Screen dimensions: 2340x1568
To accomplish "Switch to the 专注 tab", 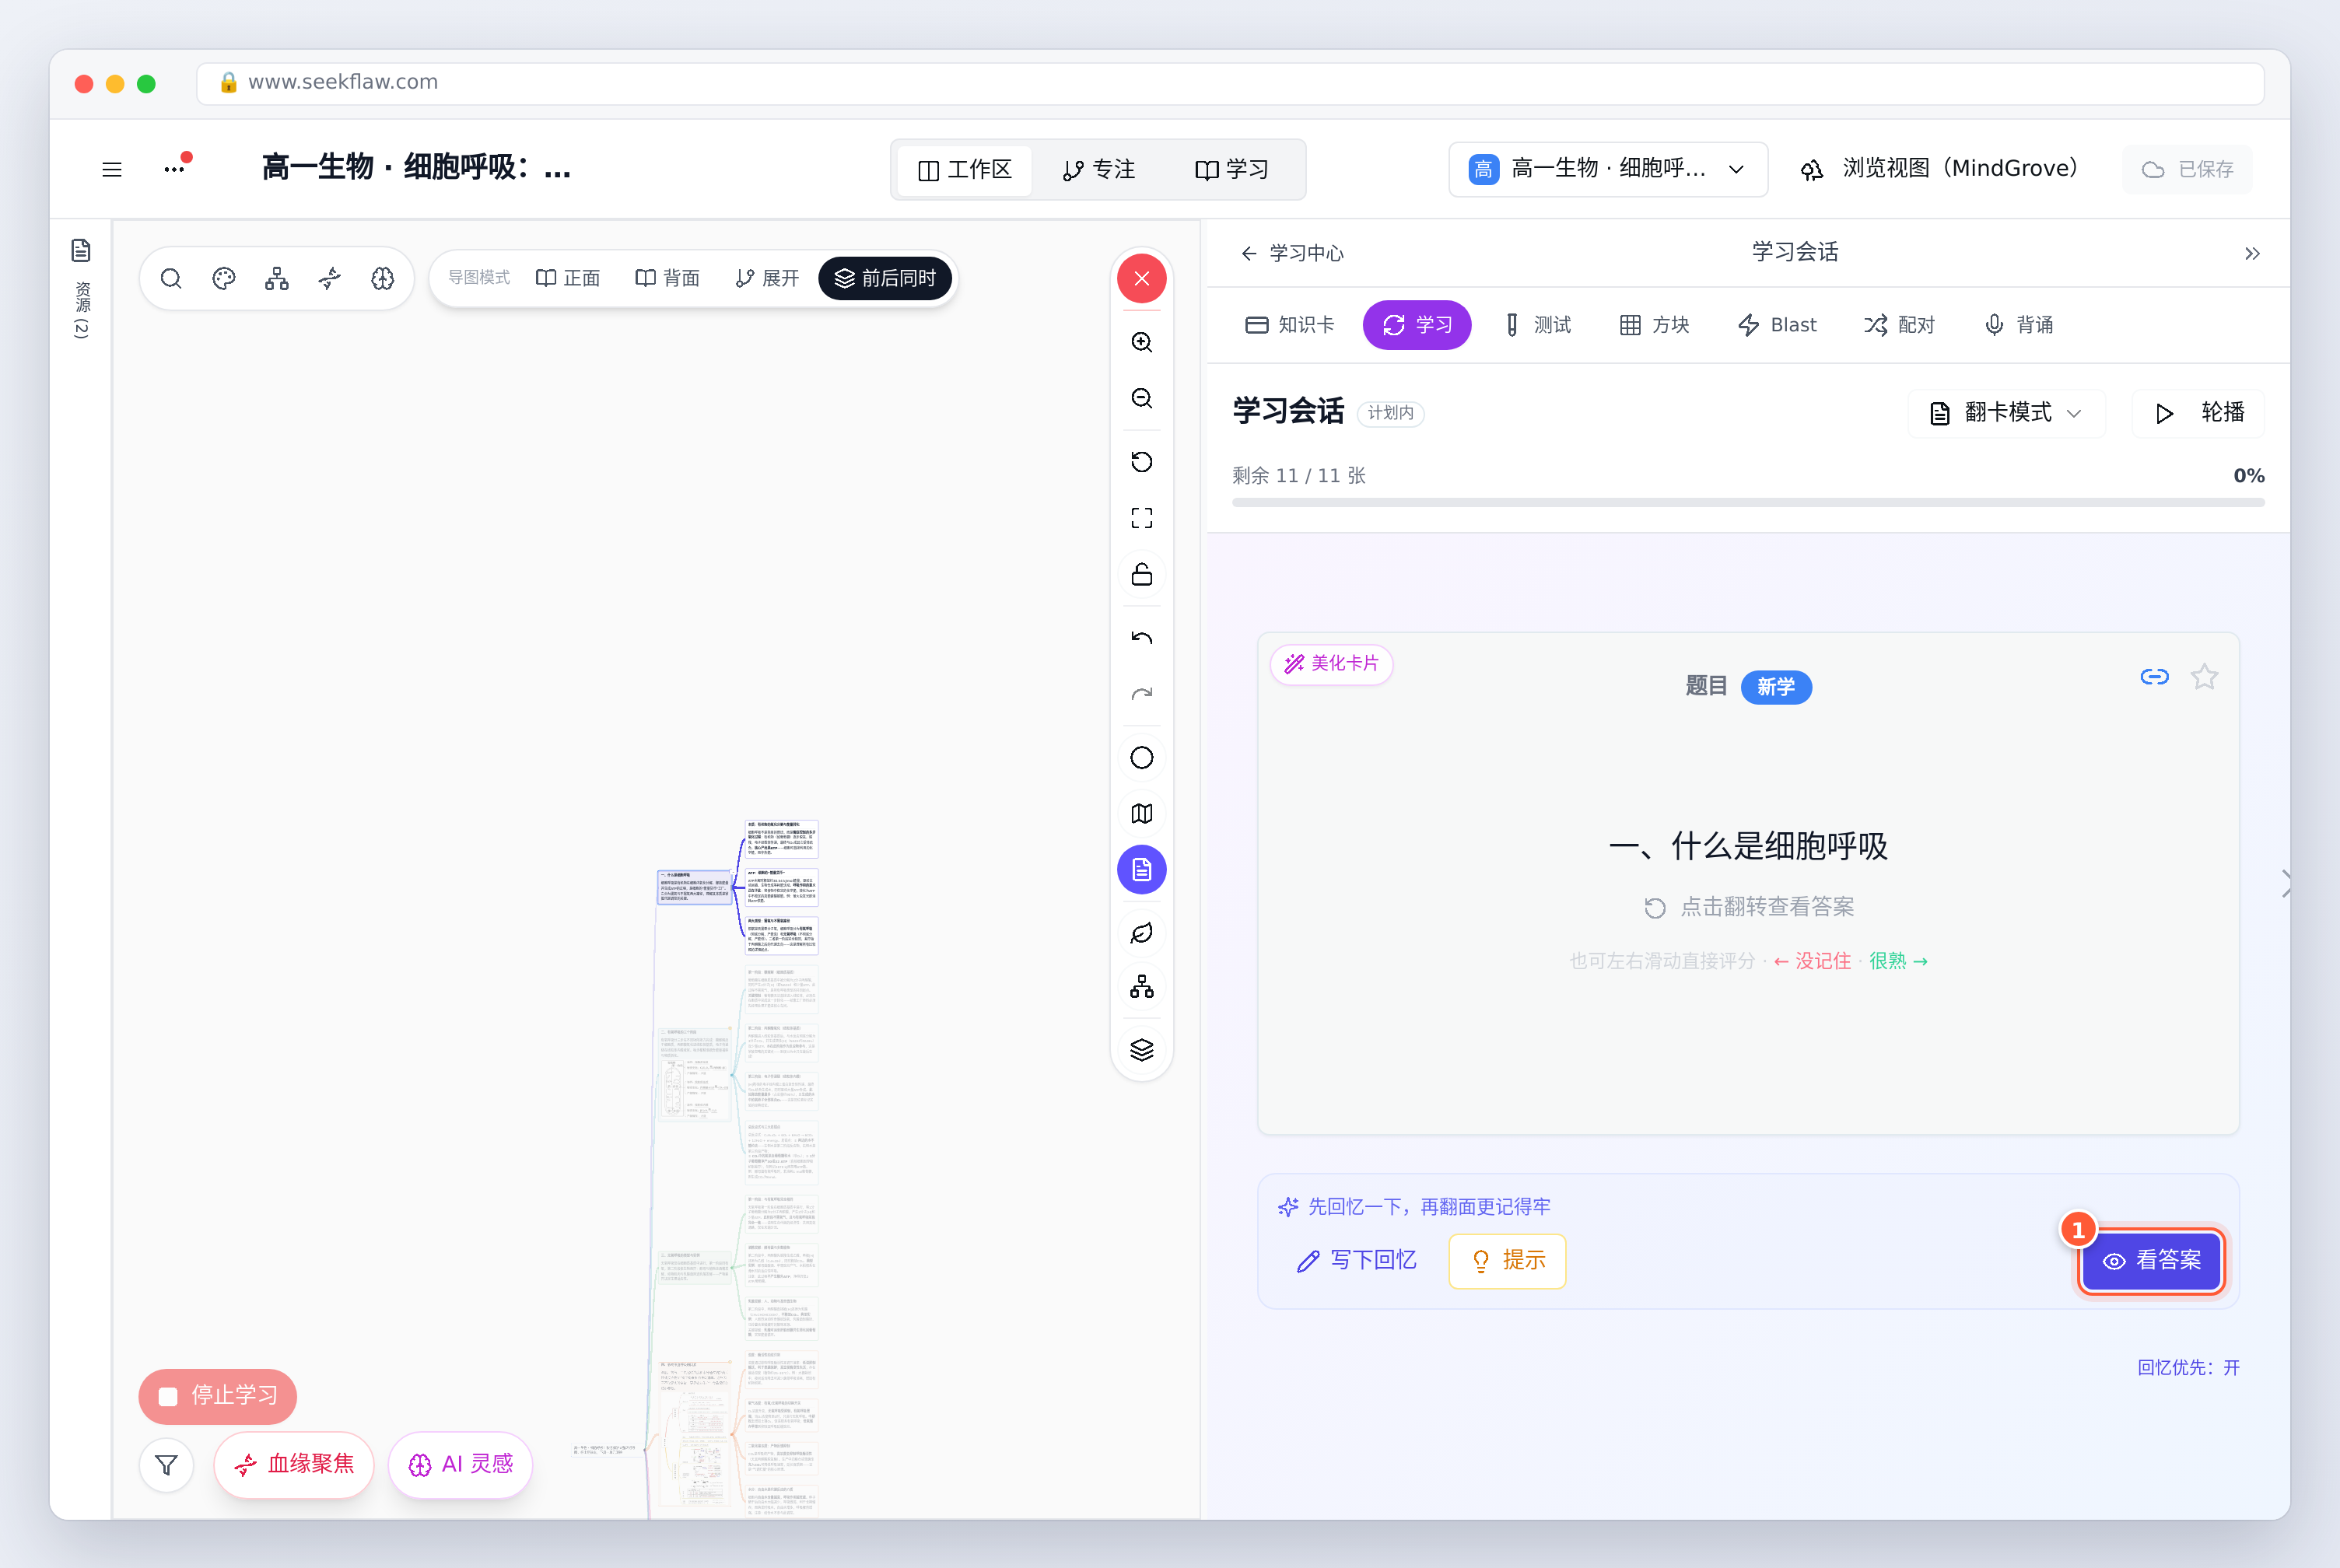I will [1098, 170].
